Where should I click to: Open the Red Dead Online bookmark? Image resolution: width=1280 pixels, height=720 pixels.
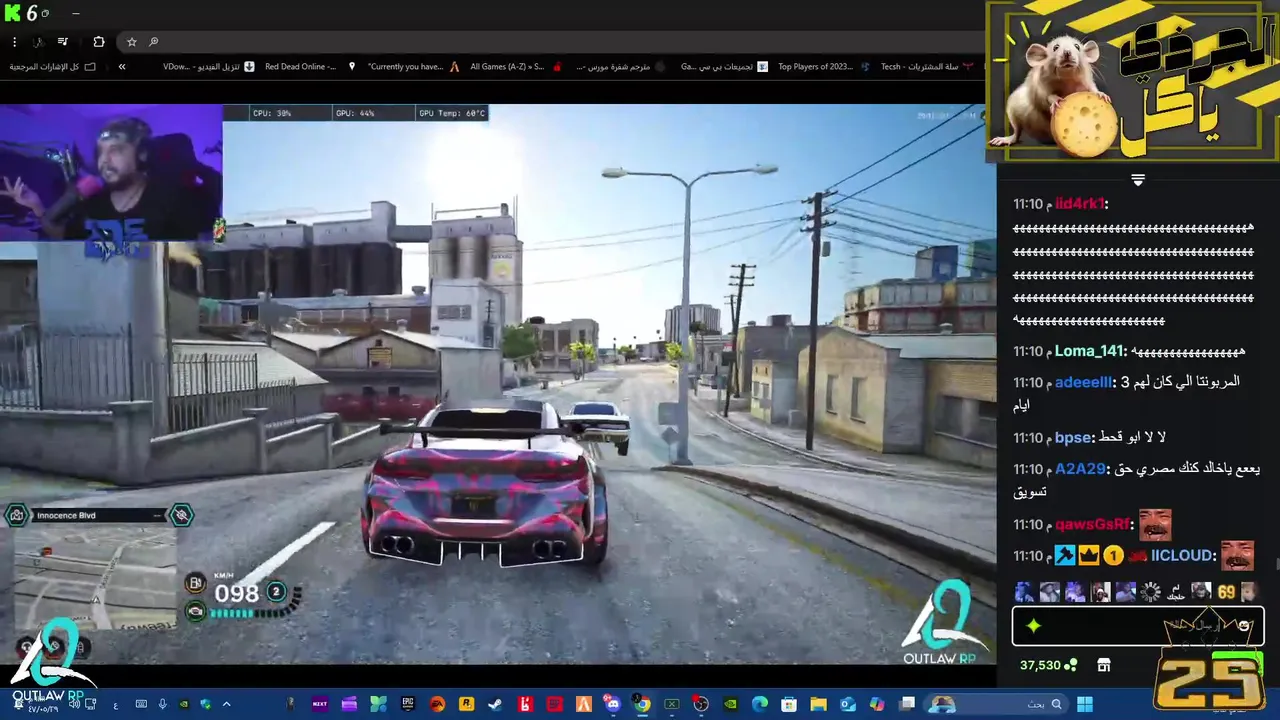pos(308,67)
